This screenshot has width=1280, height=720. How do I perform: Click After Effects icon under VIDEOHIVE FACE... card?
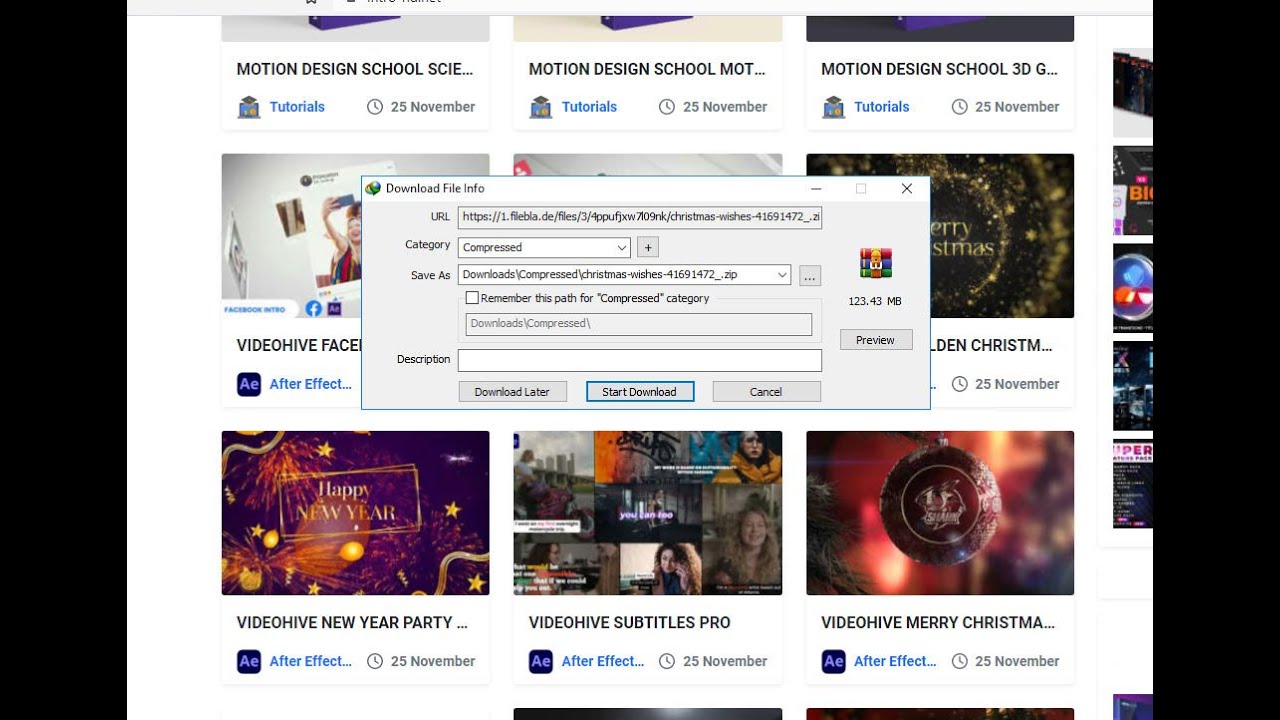(x=249, y=384)
